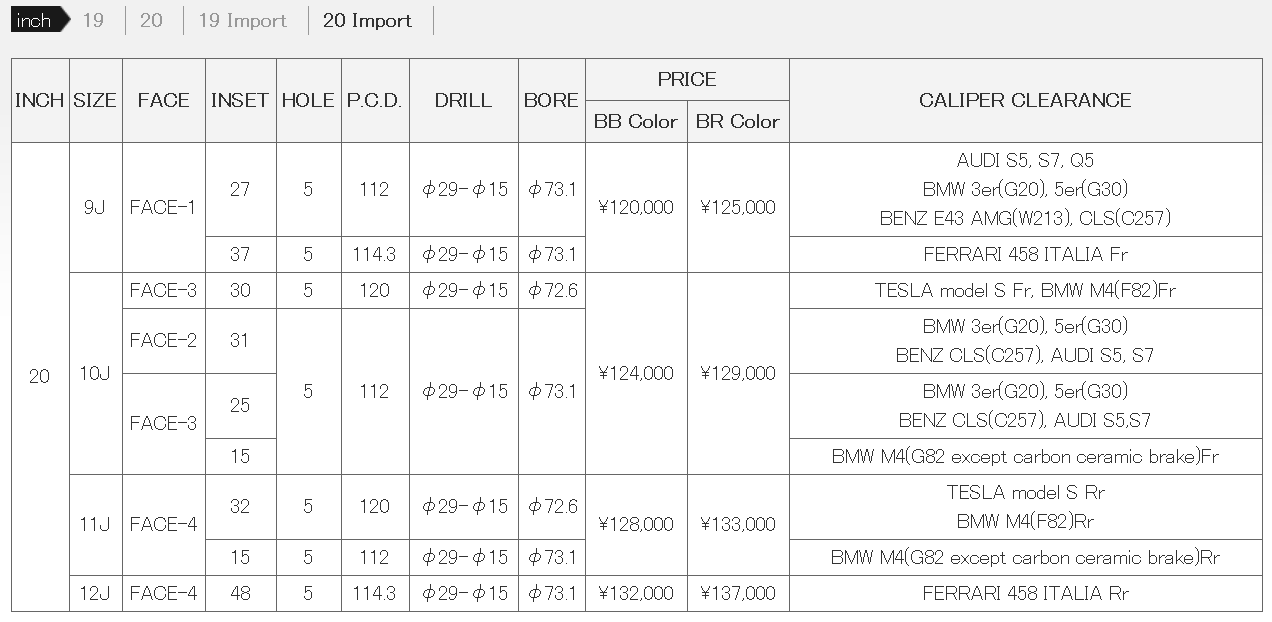Viewport: 1272px width, 622px height.
Task: Click the P.C.D. column header
Action: [374, 100]
